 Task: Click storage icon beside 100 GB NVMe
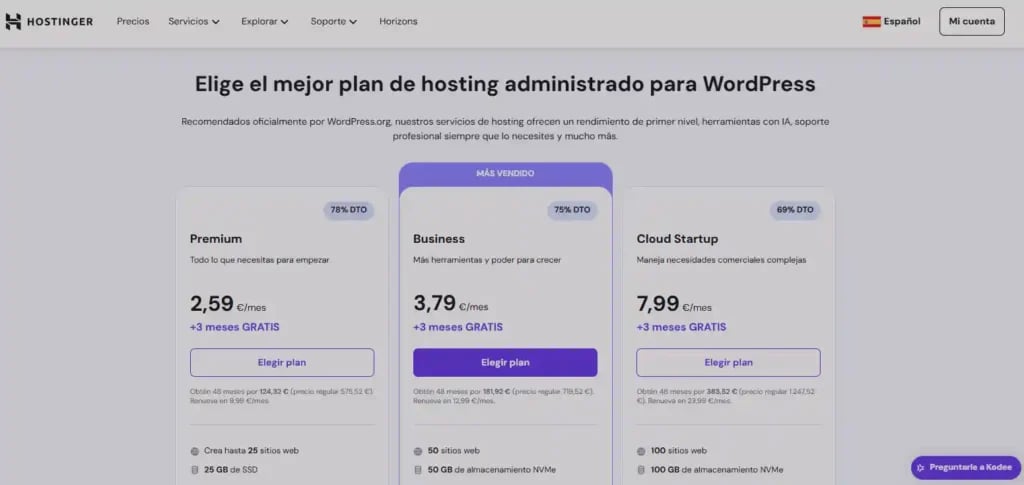point(641,469)
